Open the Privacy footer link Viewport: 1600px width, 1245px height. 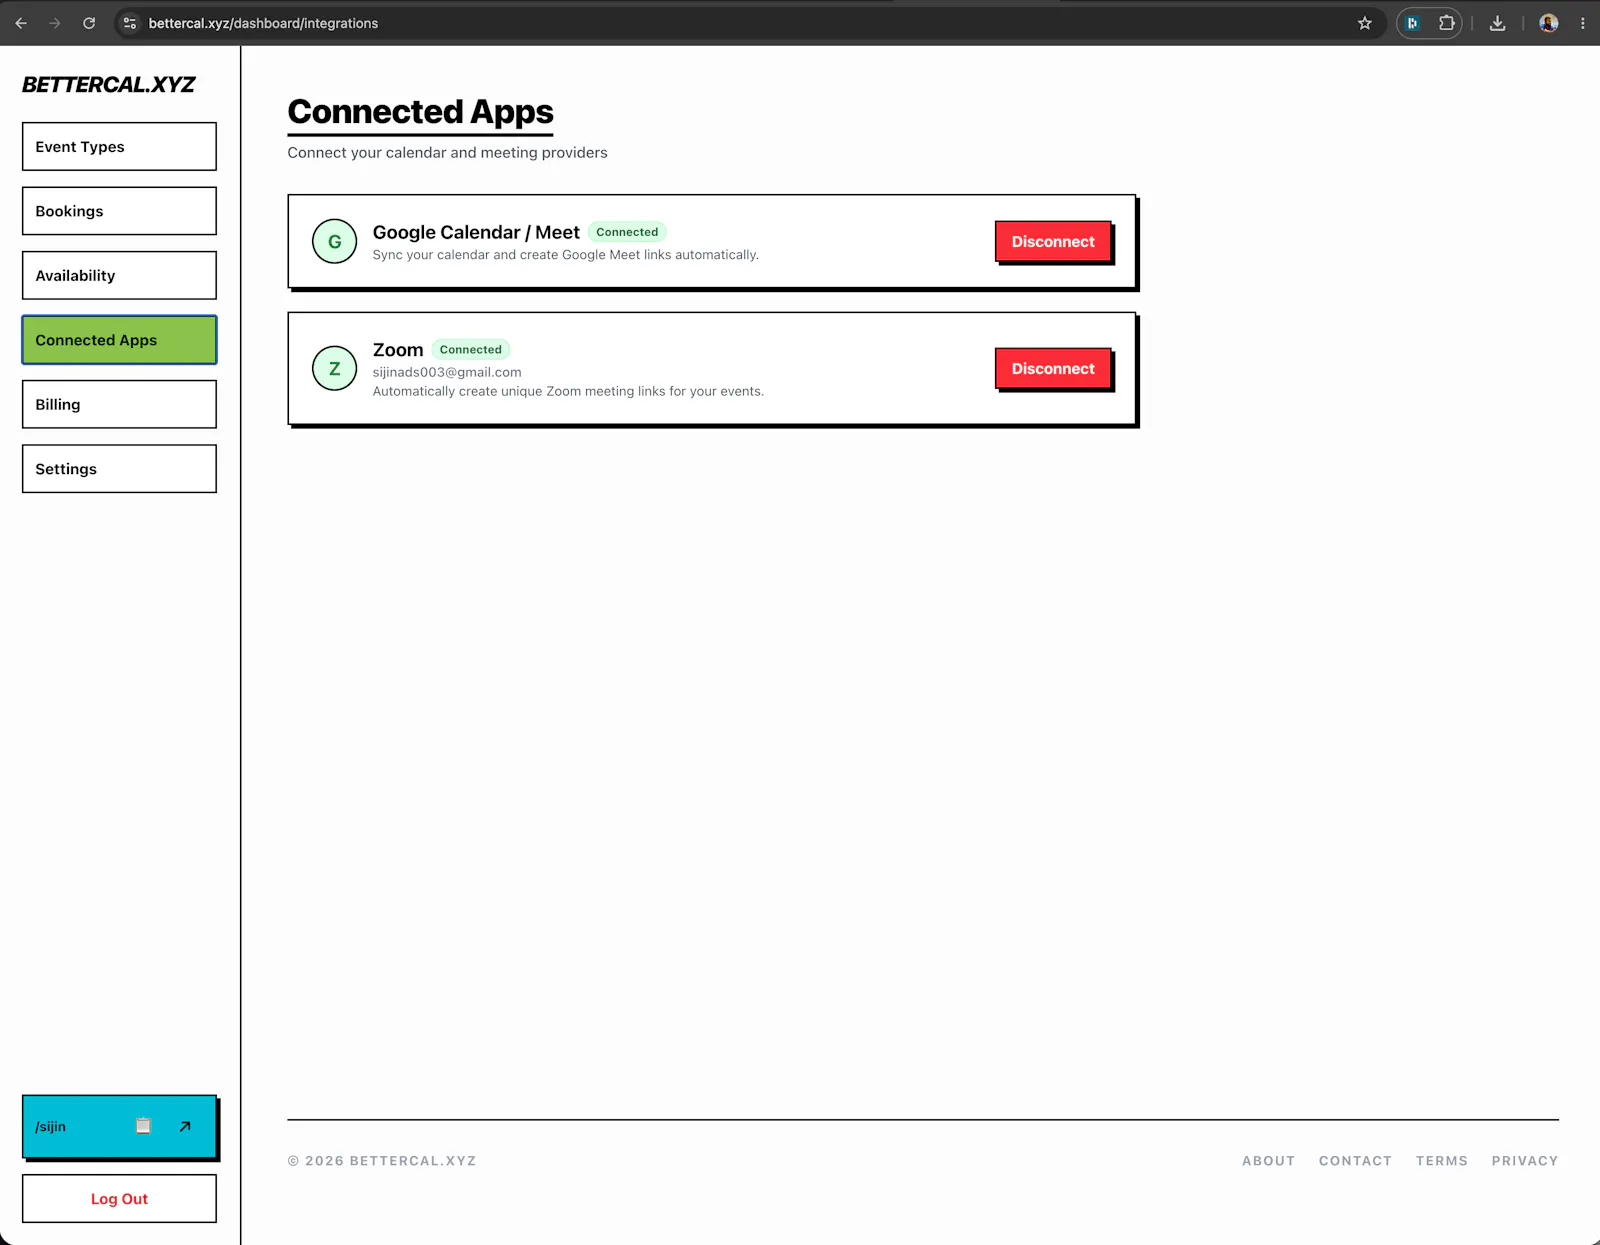coord(1524,1161)
